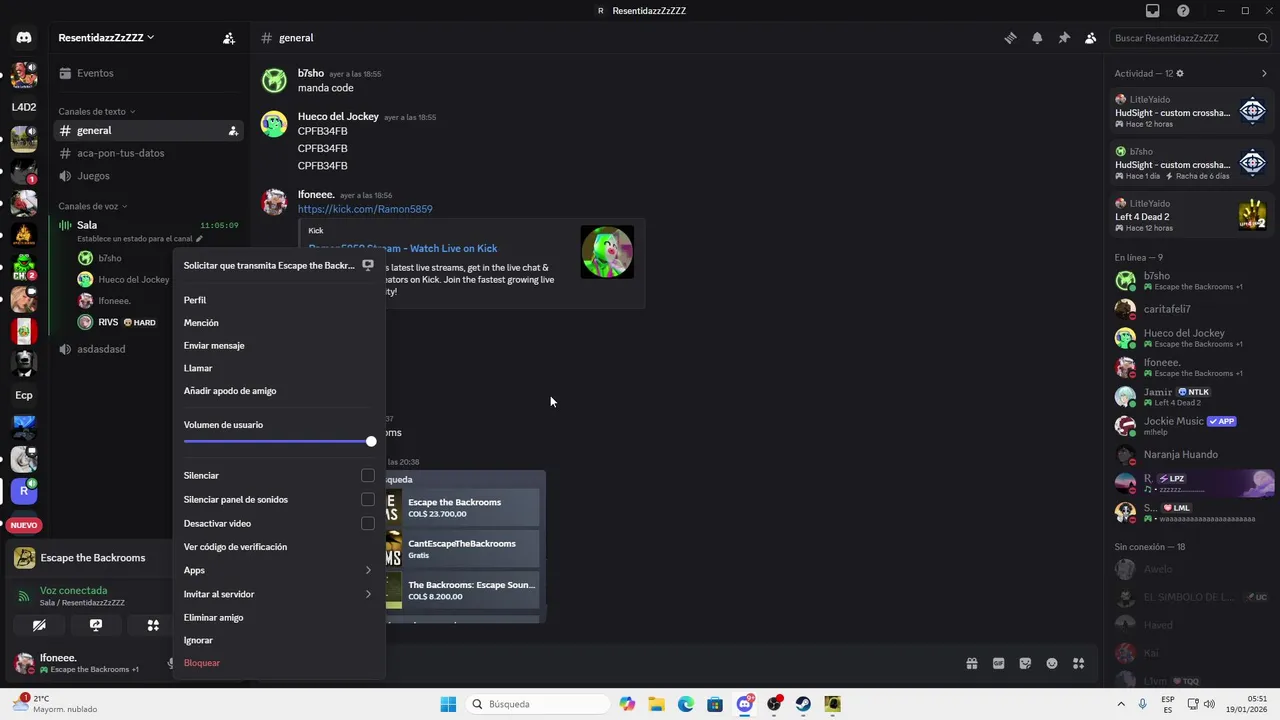Expand the Actividad panel chevron
The width and height of the screenshot is (1280, 720).
coord(1264,73)
